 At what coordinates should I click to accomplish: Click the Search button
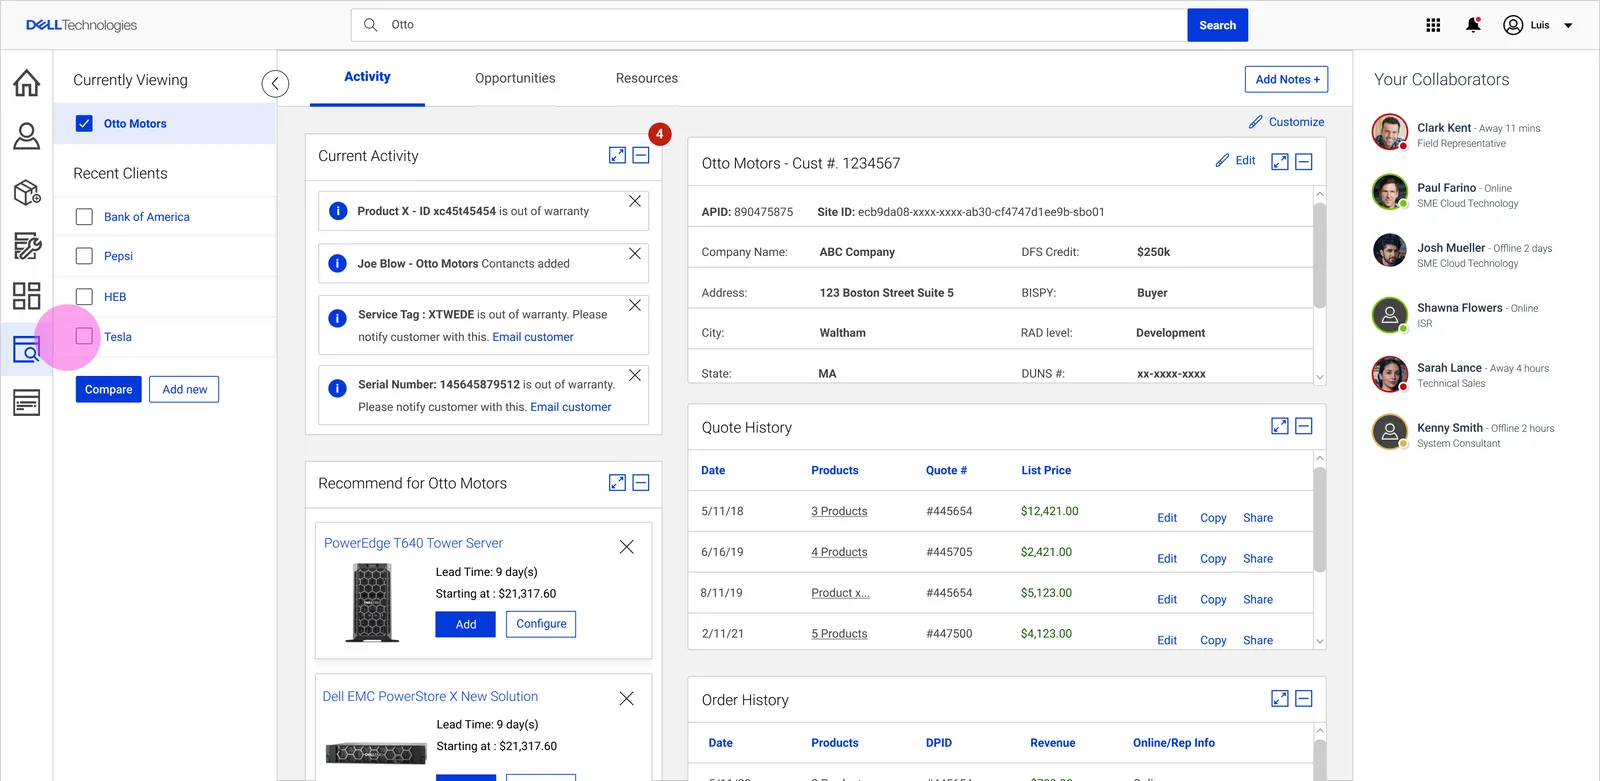click(x=1218, y=25)
